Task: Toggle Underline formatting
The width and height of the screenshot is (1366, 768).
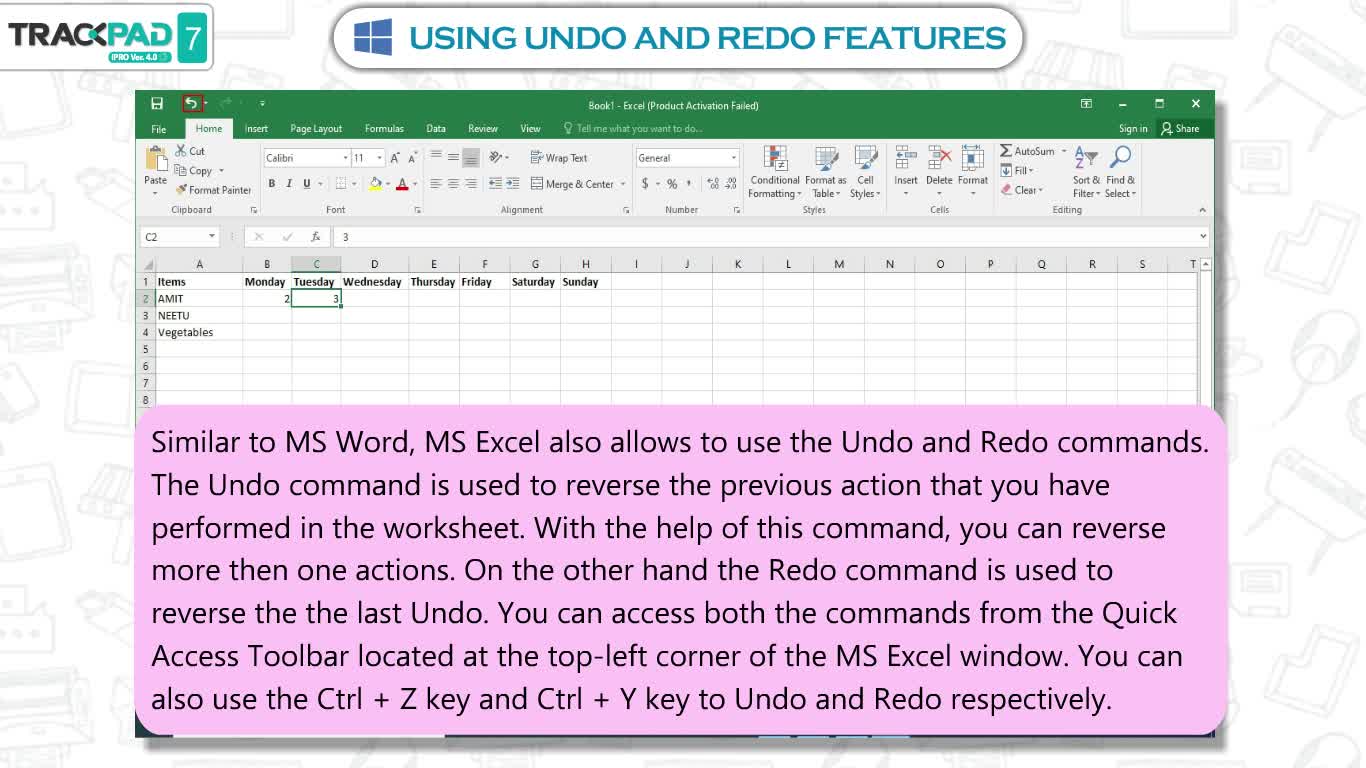Action: [x=306, y=184]
